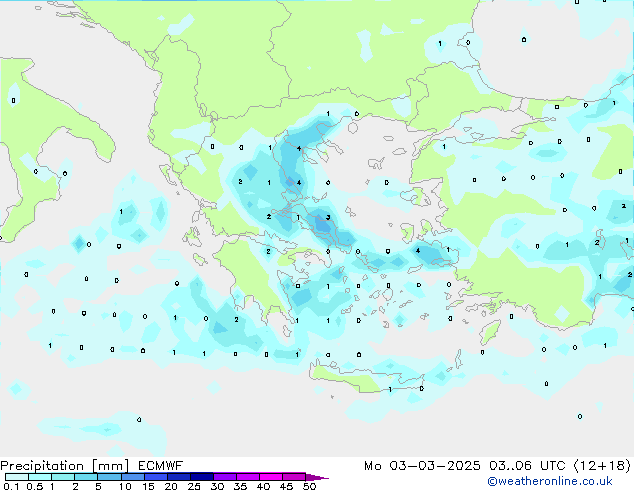Click the '25' legend value label
The width and height of the screenshot is (634, 490).
pos(194,486)
